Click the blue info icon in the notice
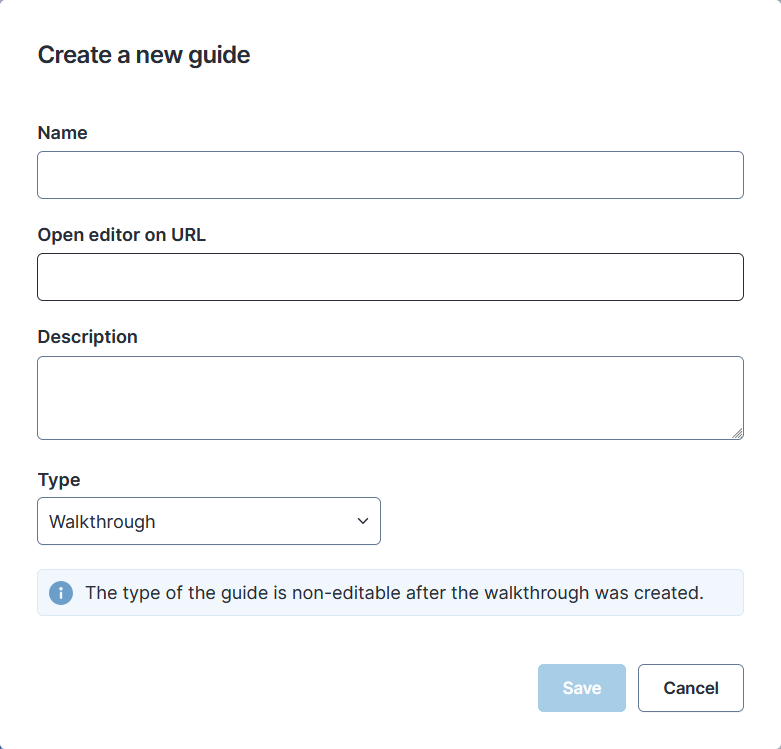 61,593
